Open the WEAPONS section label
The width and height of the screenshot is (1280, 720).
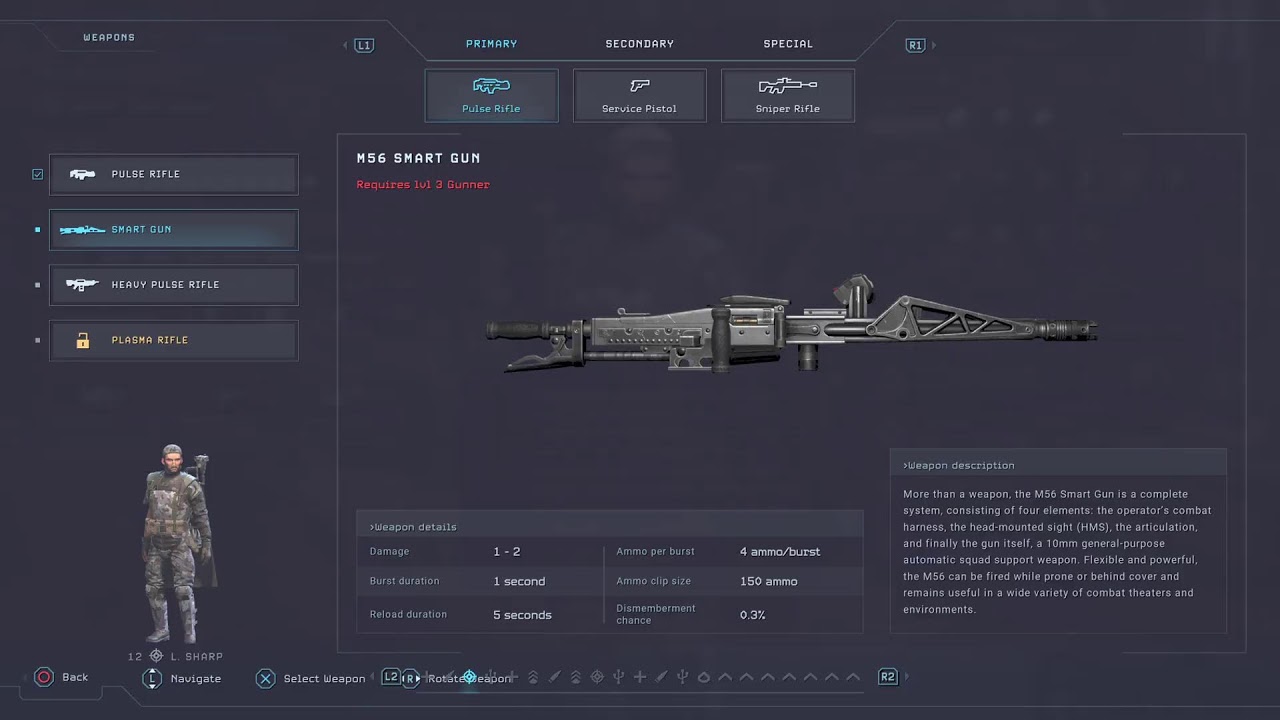coord(109,38)
